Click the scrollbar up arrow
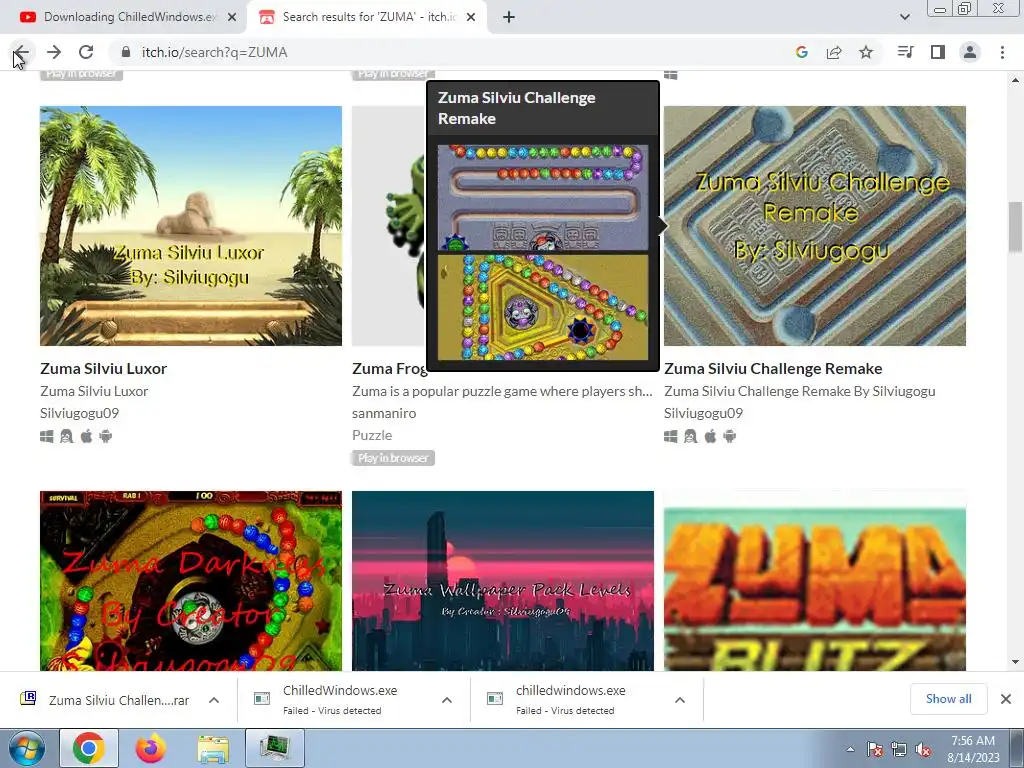The width and height of the screenshot is (1024, 768). tap(1015, 80)
